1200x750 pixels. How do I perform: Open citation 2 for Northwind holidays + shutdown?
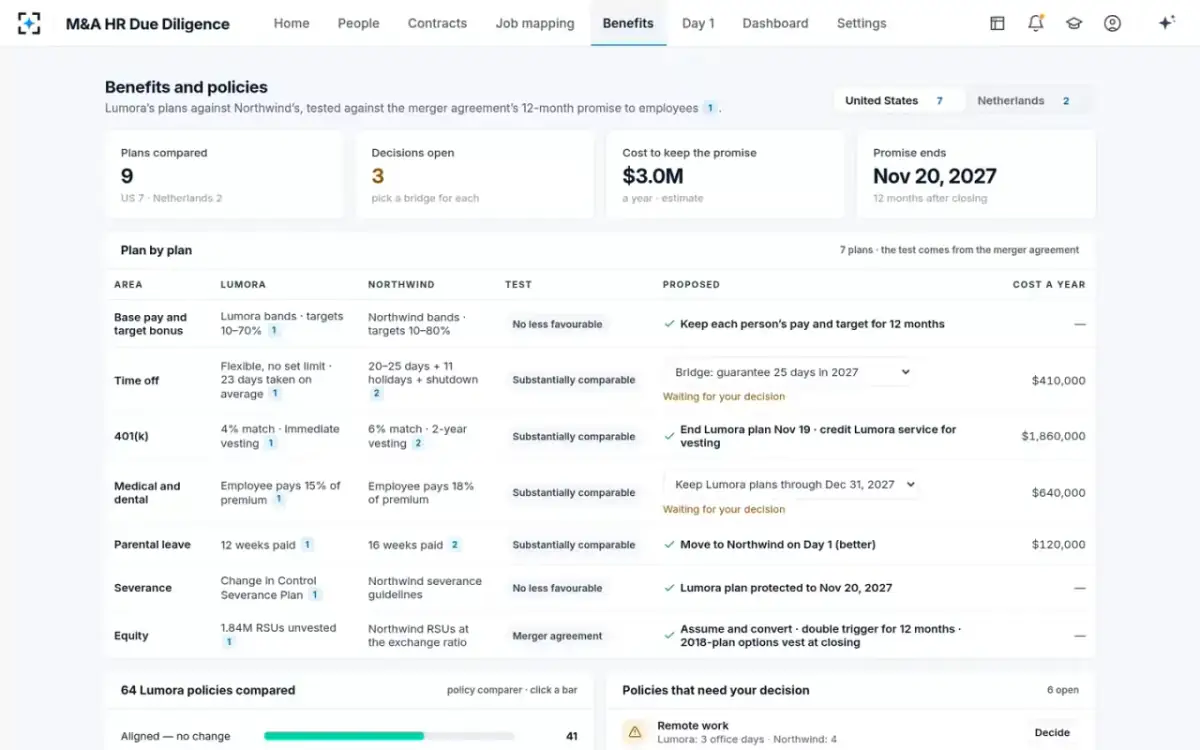tap(377, 394)
